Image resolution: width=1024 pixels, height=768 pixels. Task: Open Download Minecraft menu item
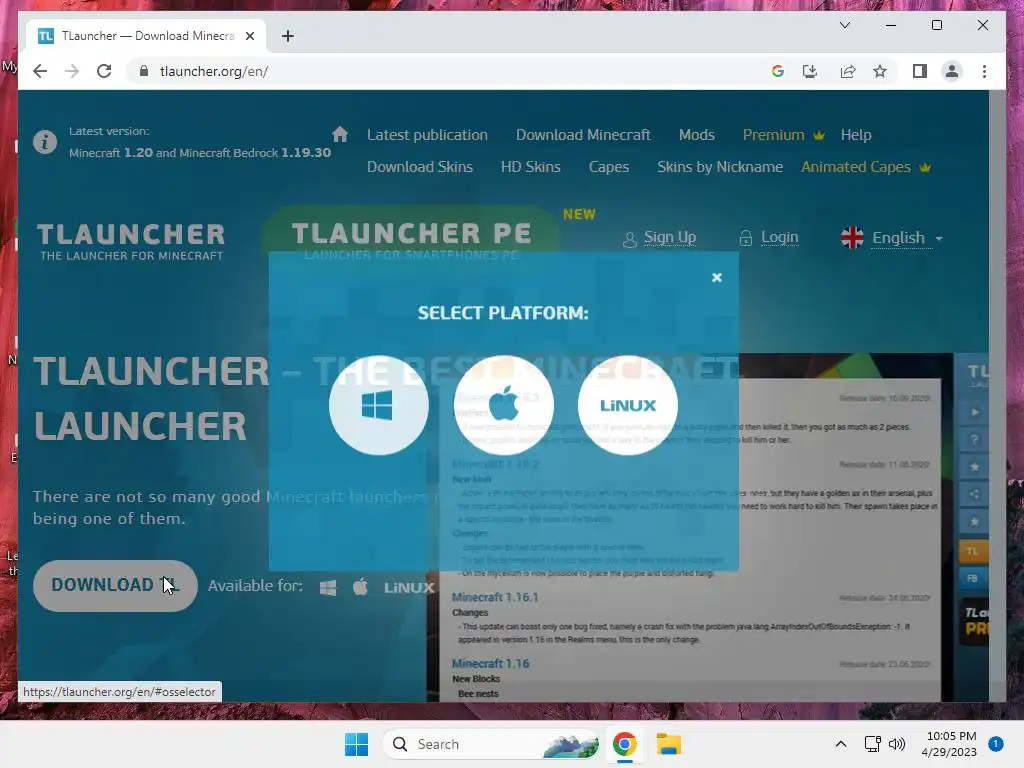583,135
